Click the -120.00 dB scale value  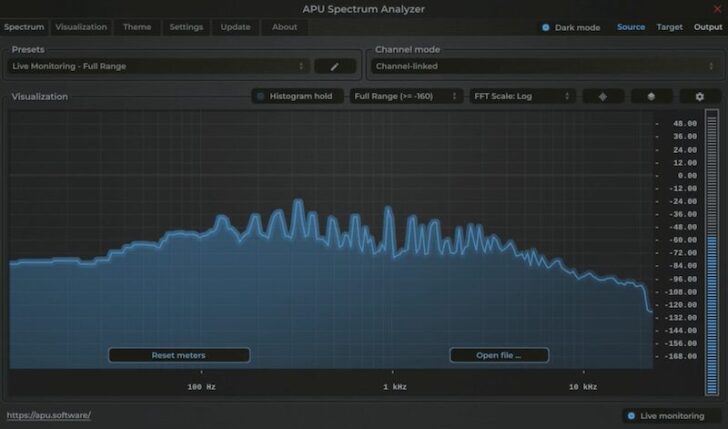click(x=681, y=305)
